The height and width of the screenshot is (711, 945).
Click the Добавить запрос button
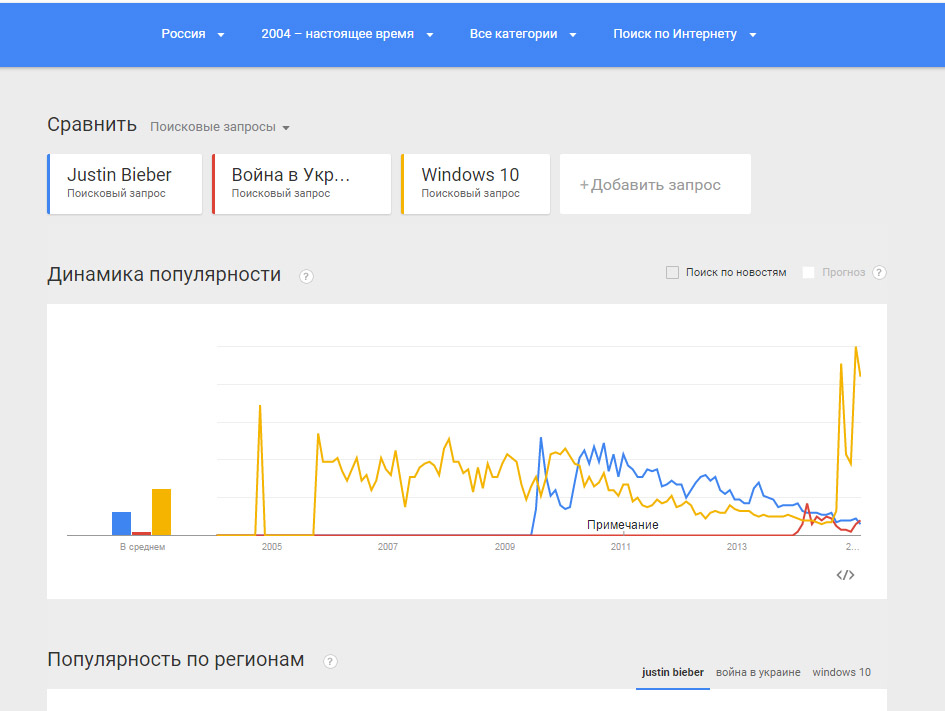point(655,184)
